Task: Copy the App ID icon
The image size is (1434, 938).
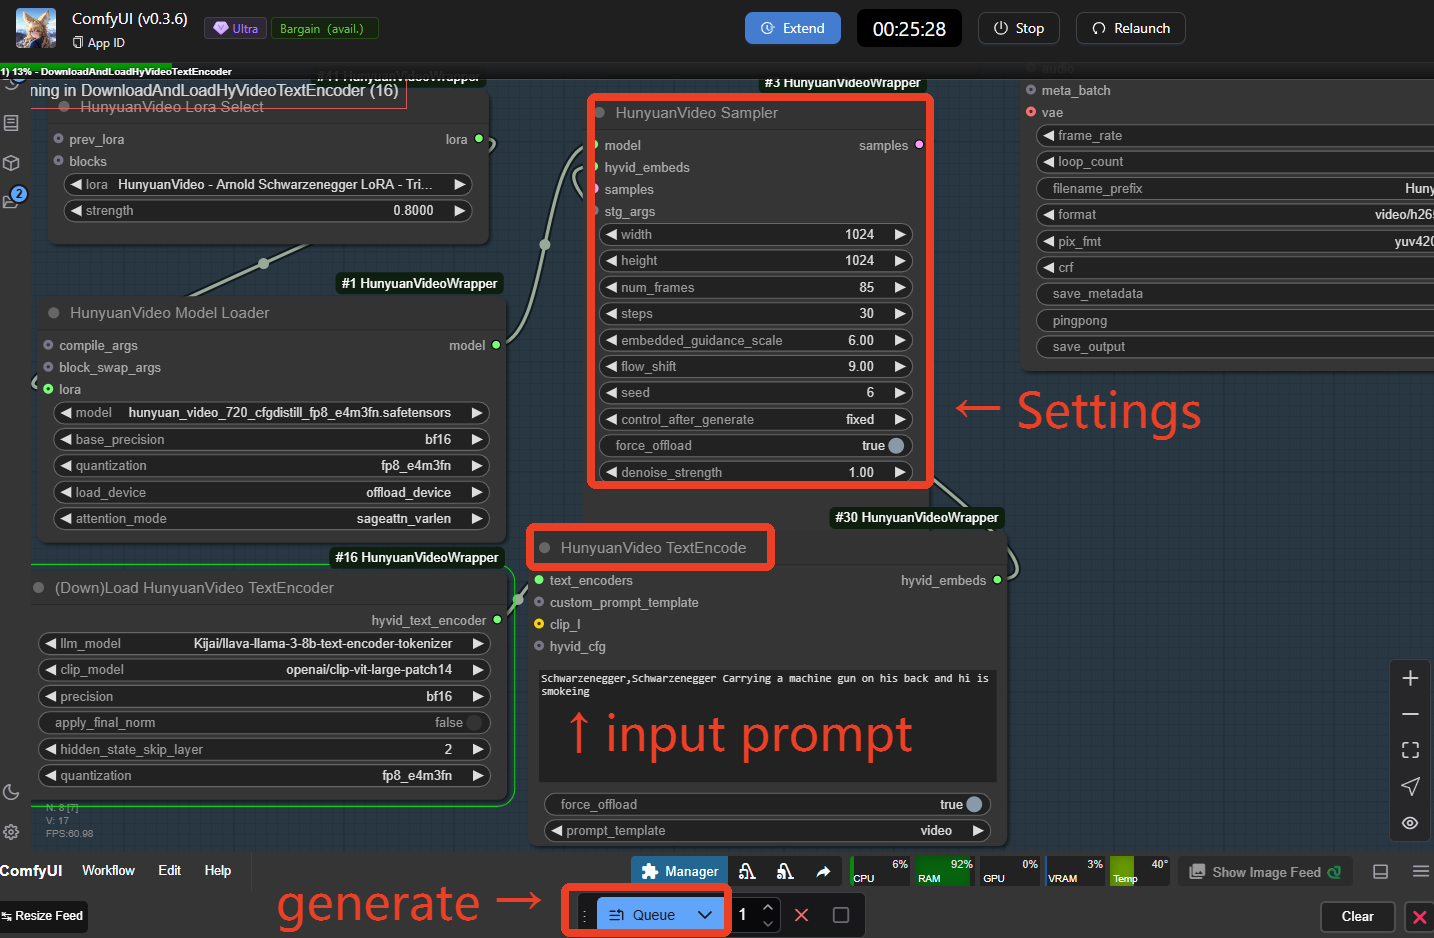Action: 78,43
